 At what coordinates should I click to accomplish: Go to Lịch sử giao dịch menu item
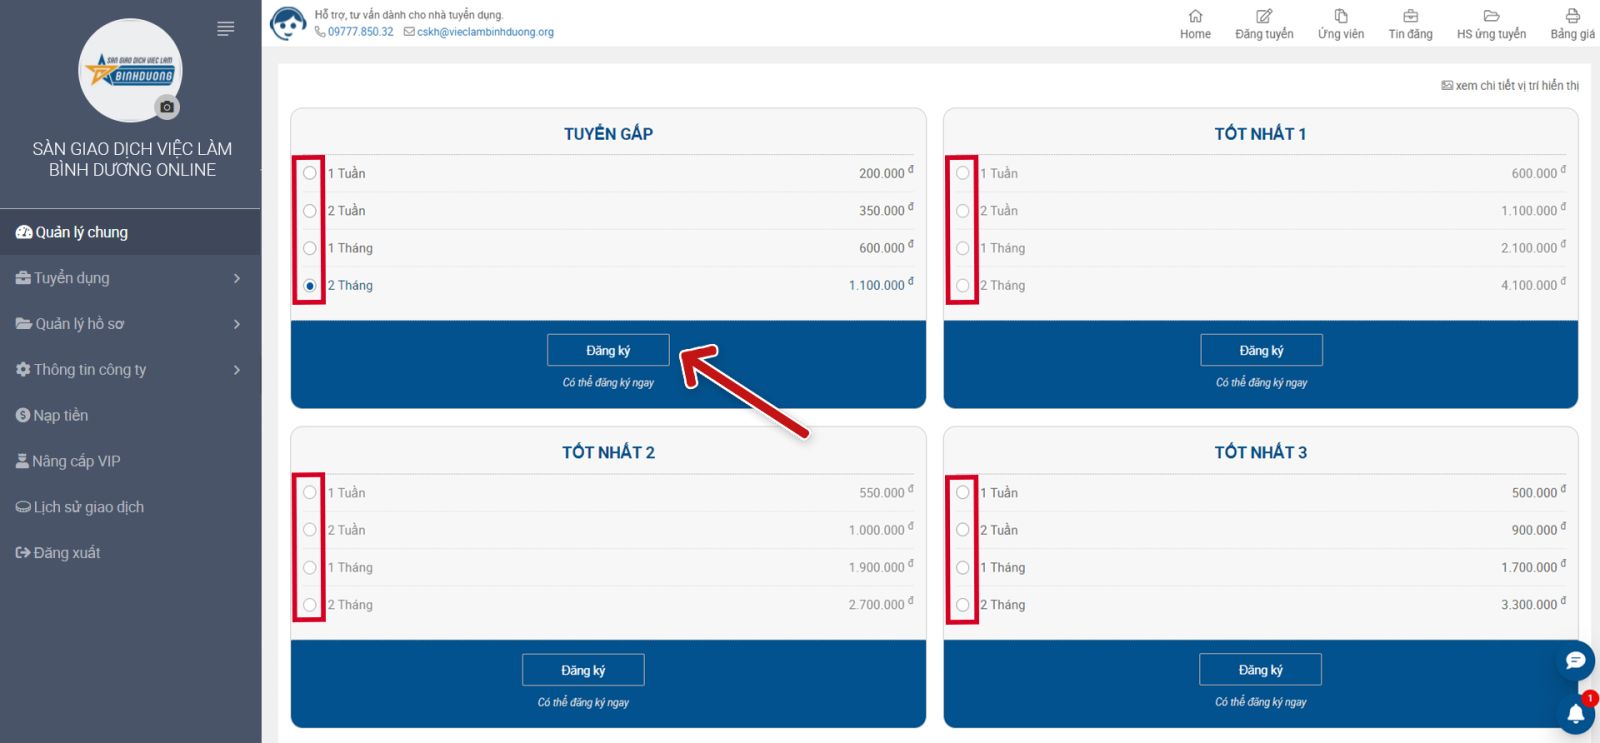(x=88, y=507)
